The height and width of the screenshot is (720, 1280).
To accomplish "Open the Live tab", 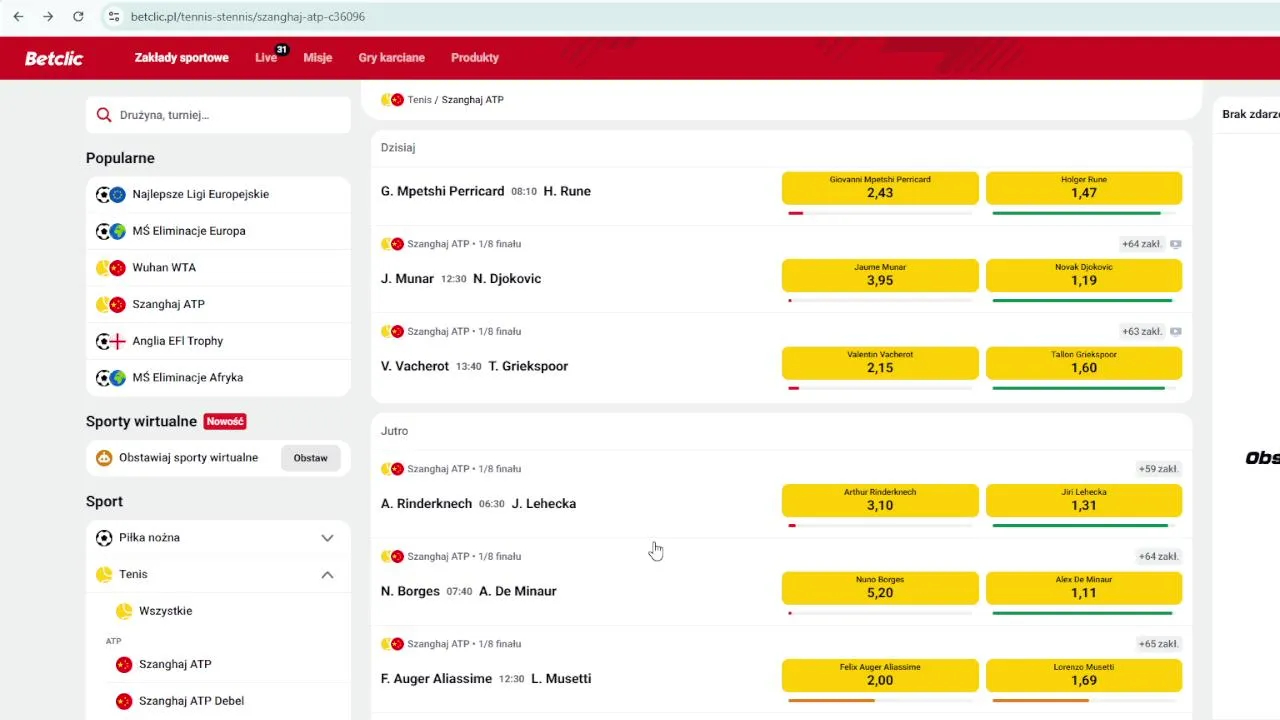I will pos(266,58).
